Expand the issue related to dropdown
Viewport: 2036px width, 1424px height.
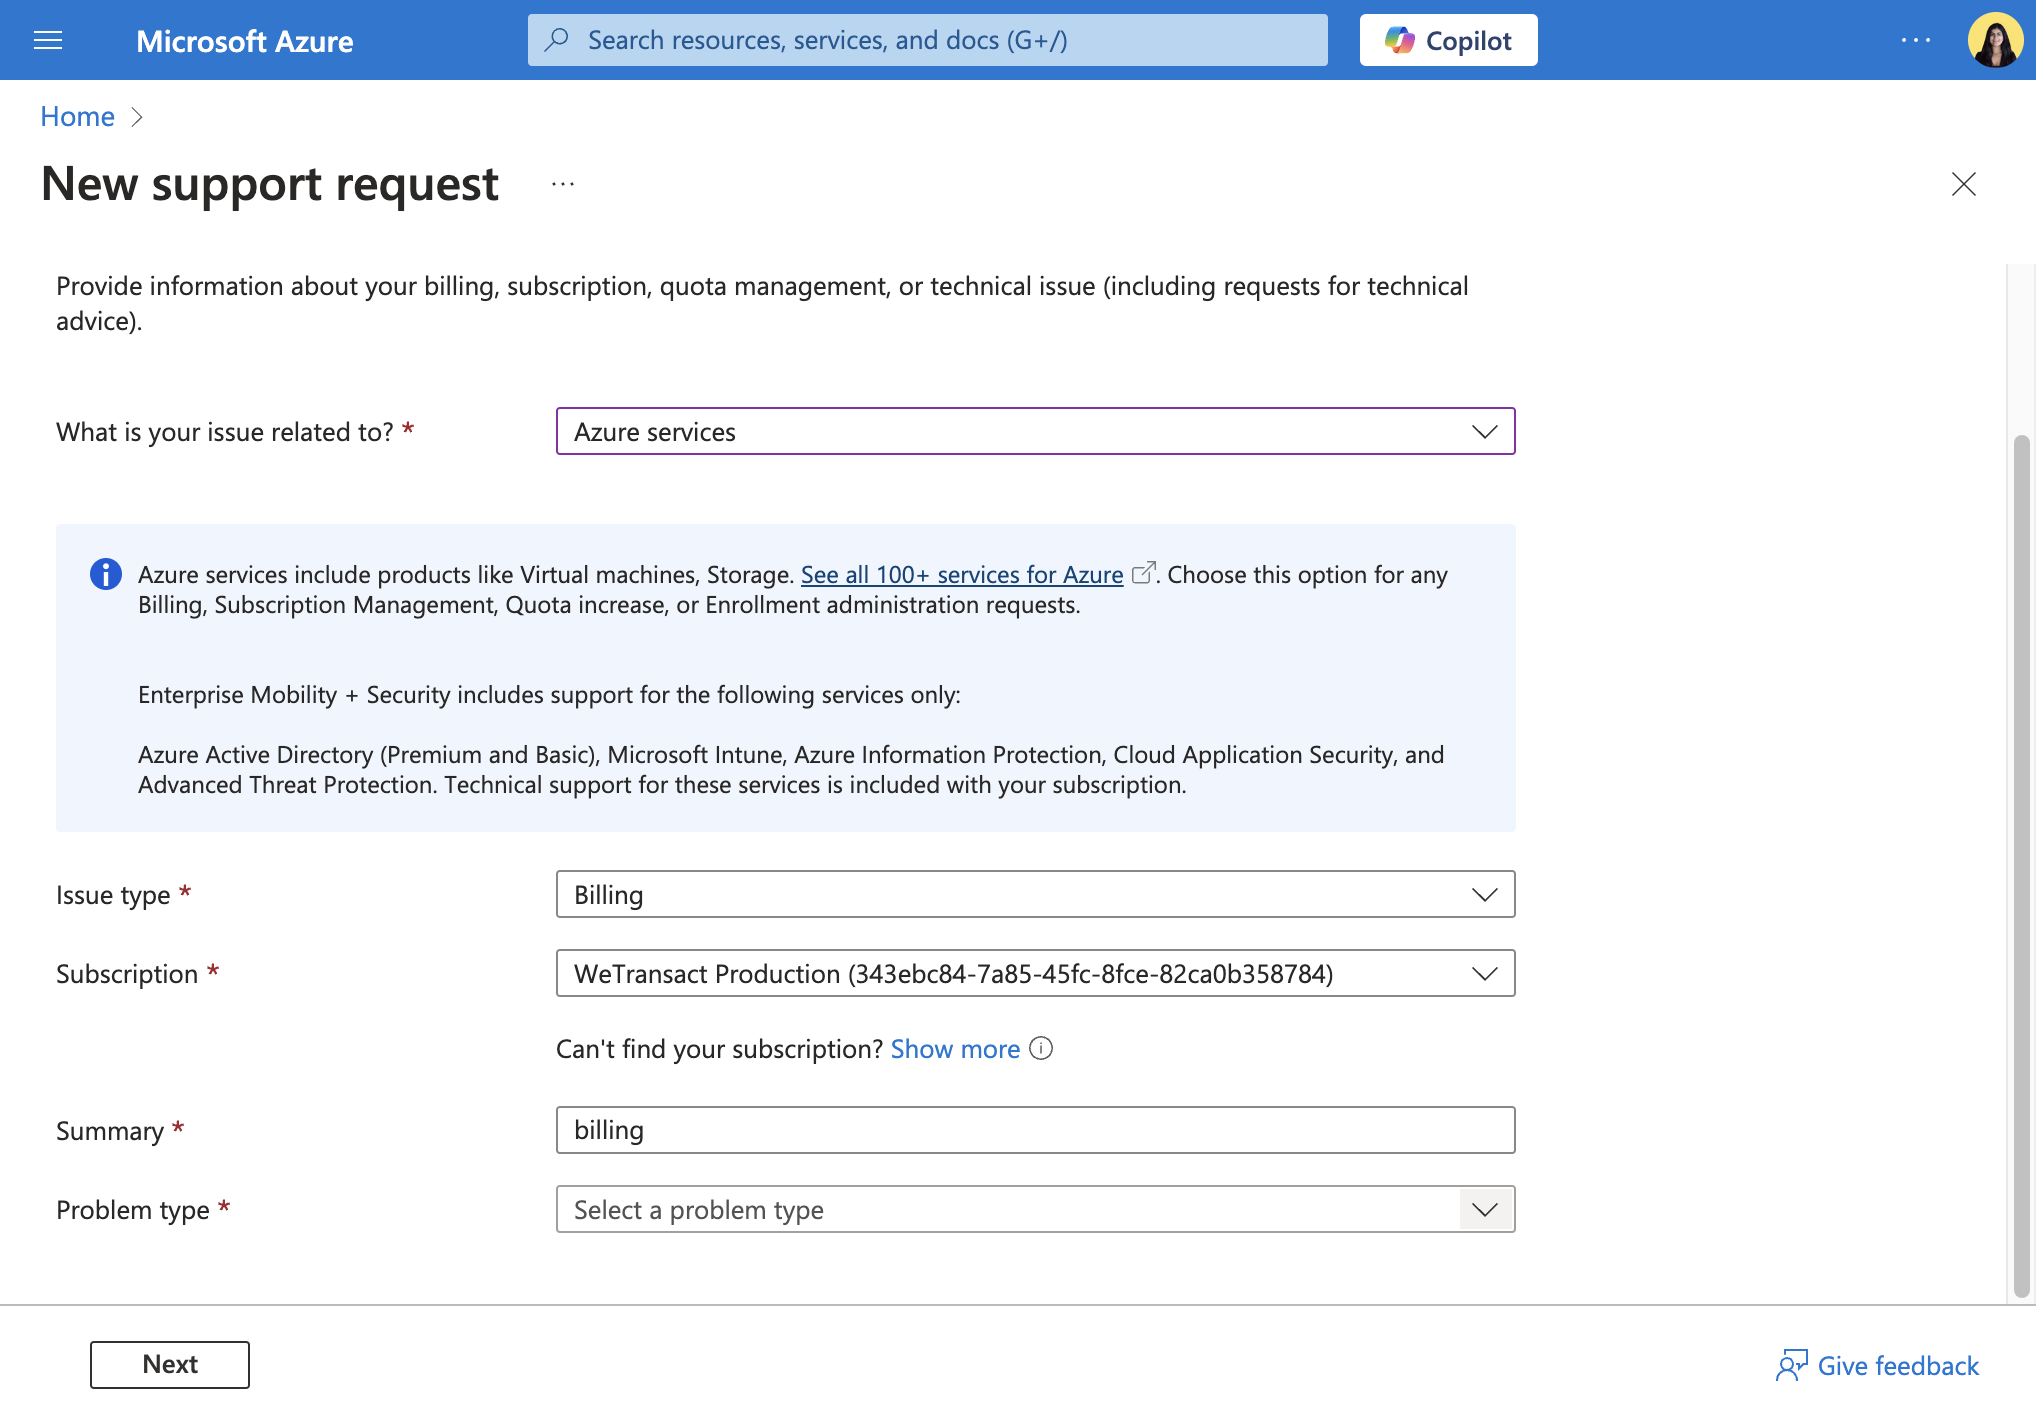pyautogui.click(x=1035, y=431)
